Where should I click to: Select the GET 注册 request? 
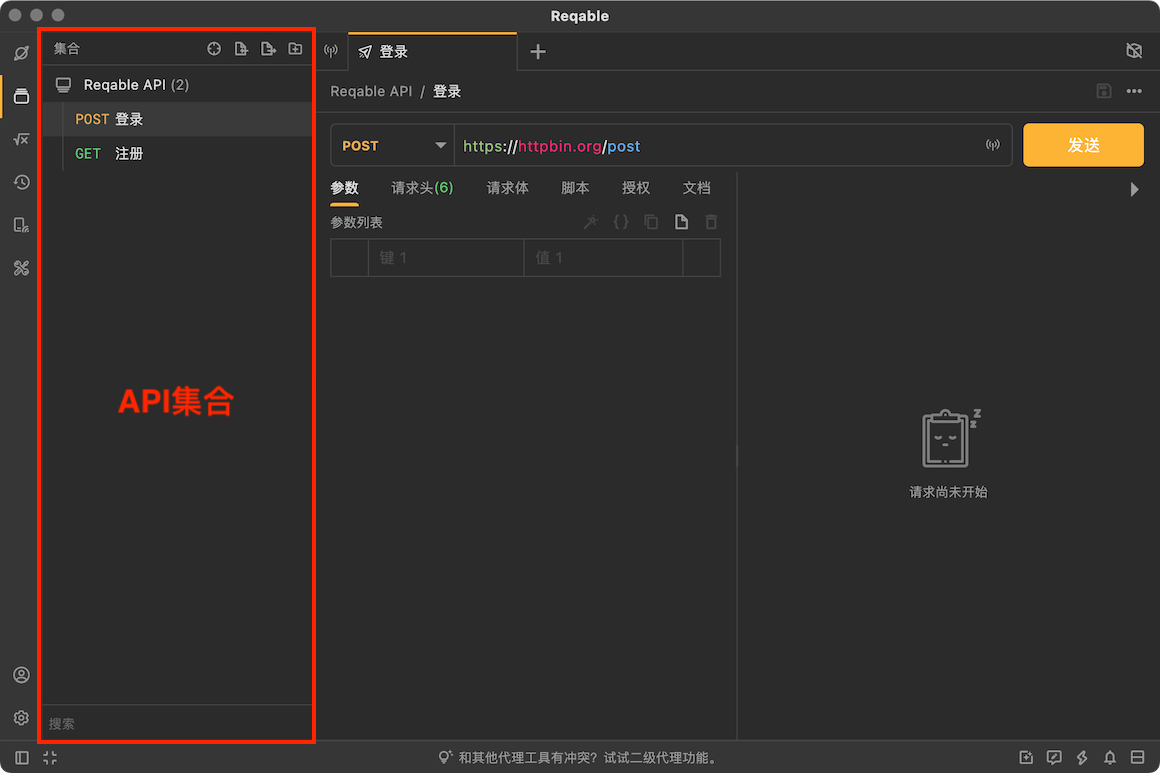pos(178,154)
